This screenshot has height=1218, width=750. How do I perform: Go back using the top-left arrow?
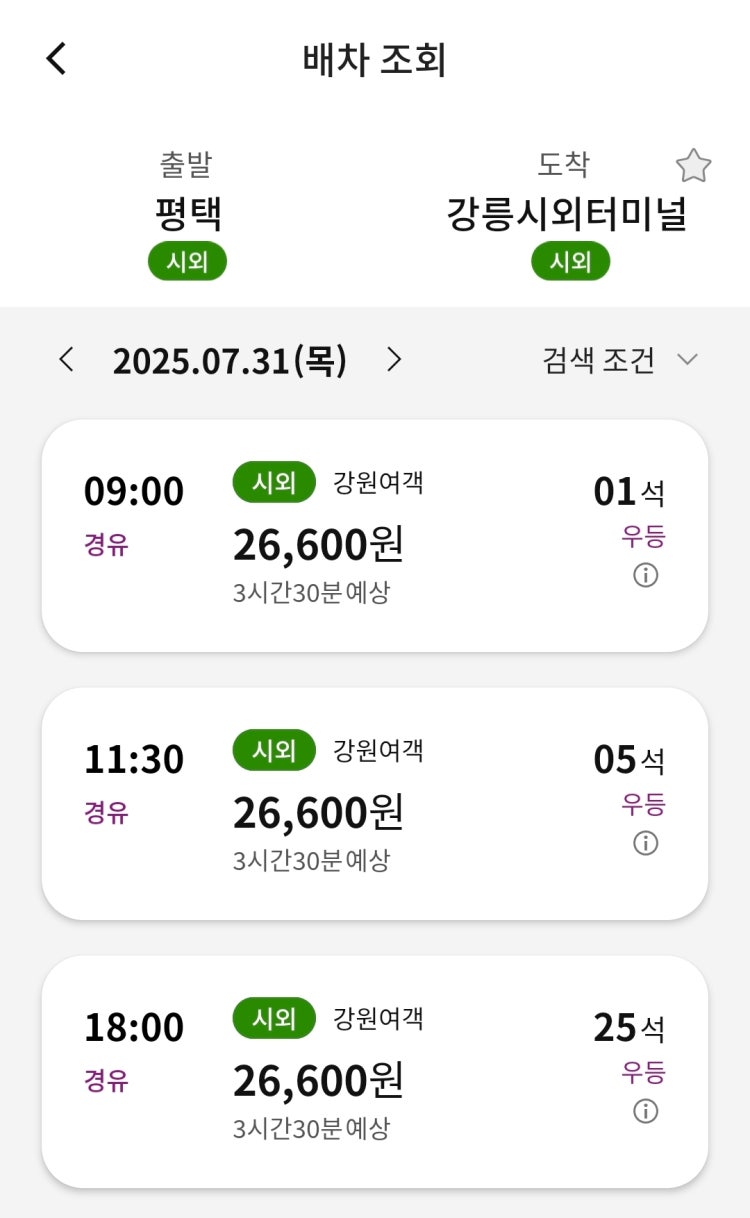(x=56, y=58)
